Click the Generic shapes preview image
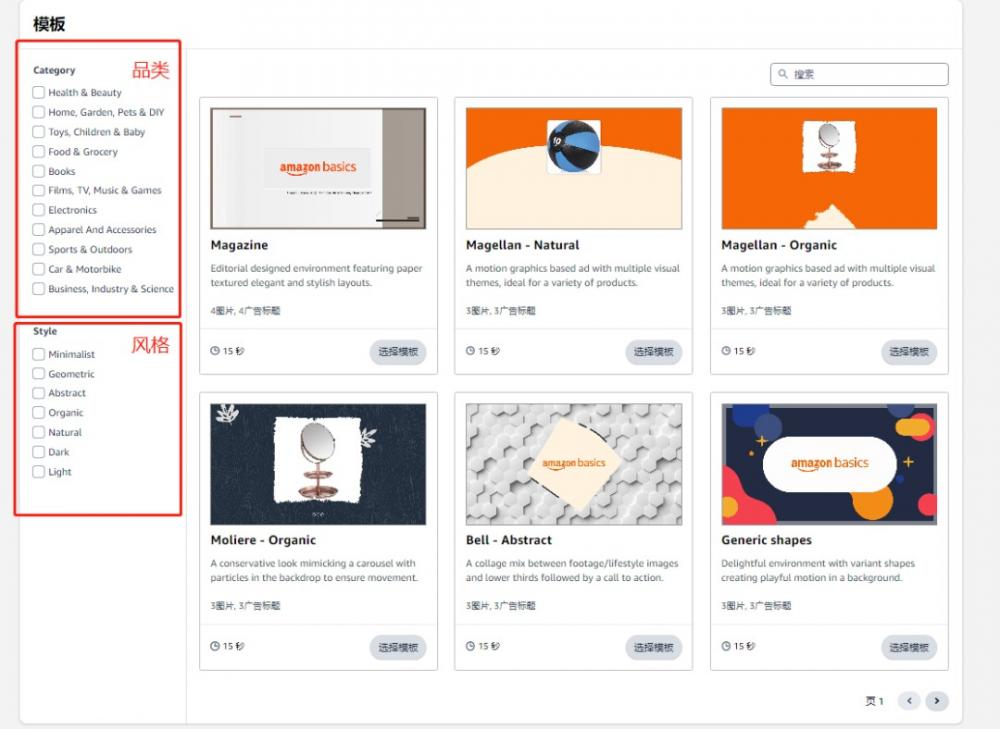This screenshot has height=729, width=1000. tap(829, 464)
